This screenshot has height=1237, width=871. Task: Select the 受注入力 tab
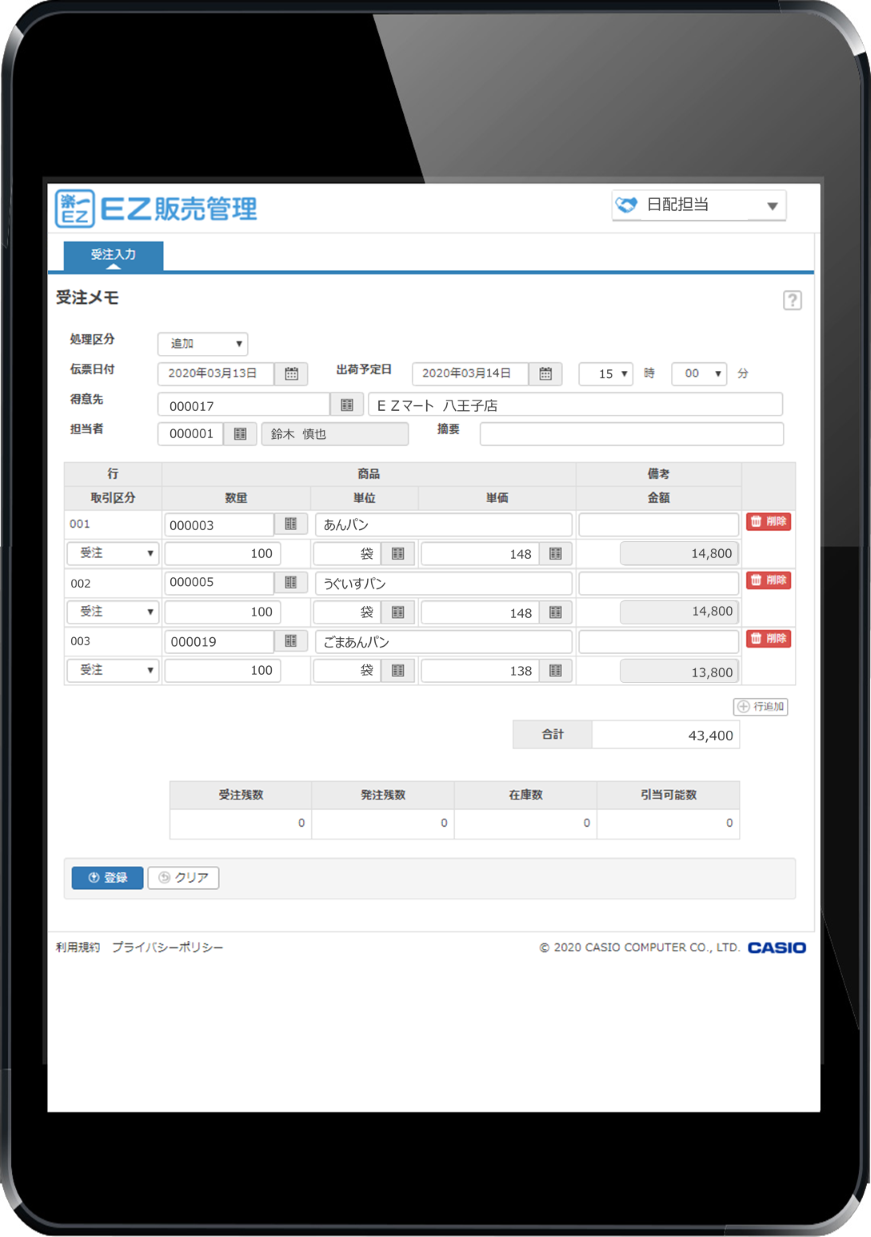(x=113, y=255)
